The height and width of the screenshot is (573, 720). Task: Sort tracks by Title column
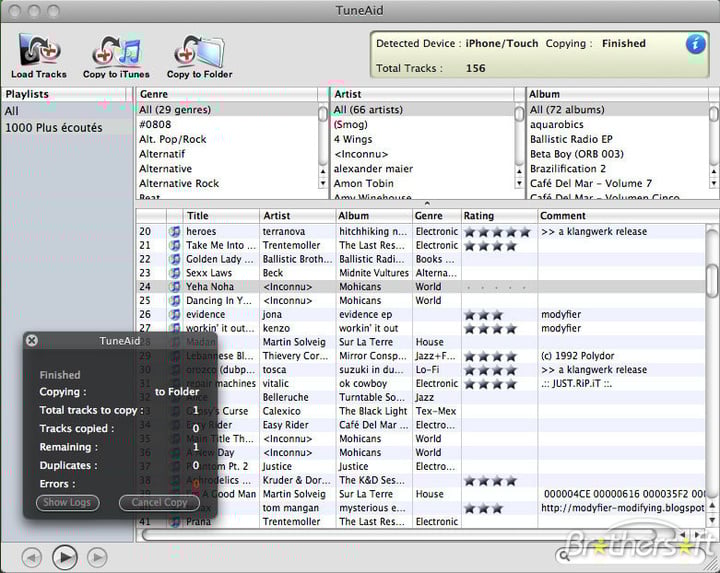[x=221, y=216]
